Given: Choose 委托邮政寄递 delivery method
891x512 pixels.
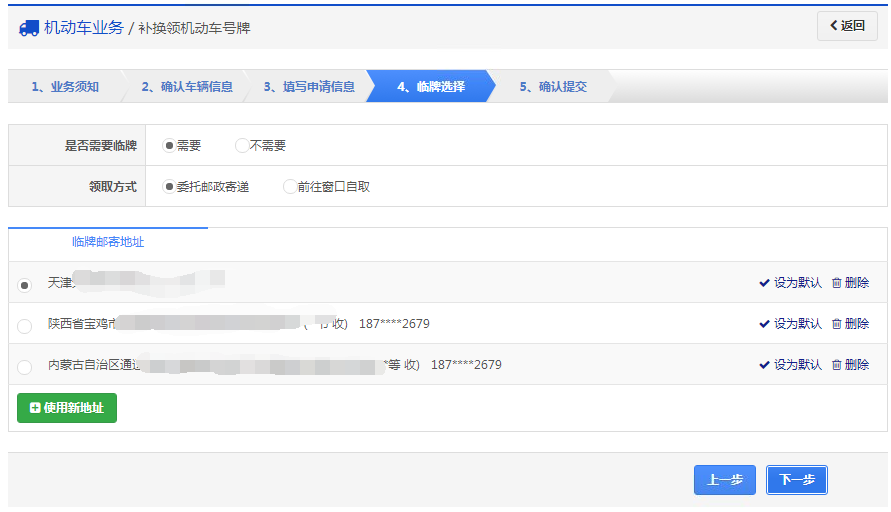Looking at the screenshot, I should point(169,187).
